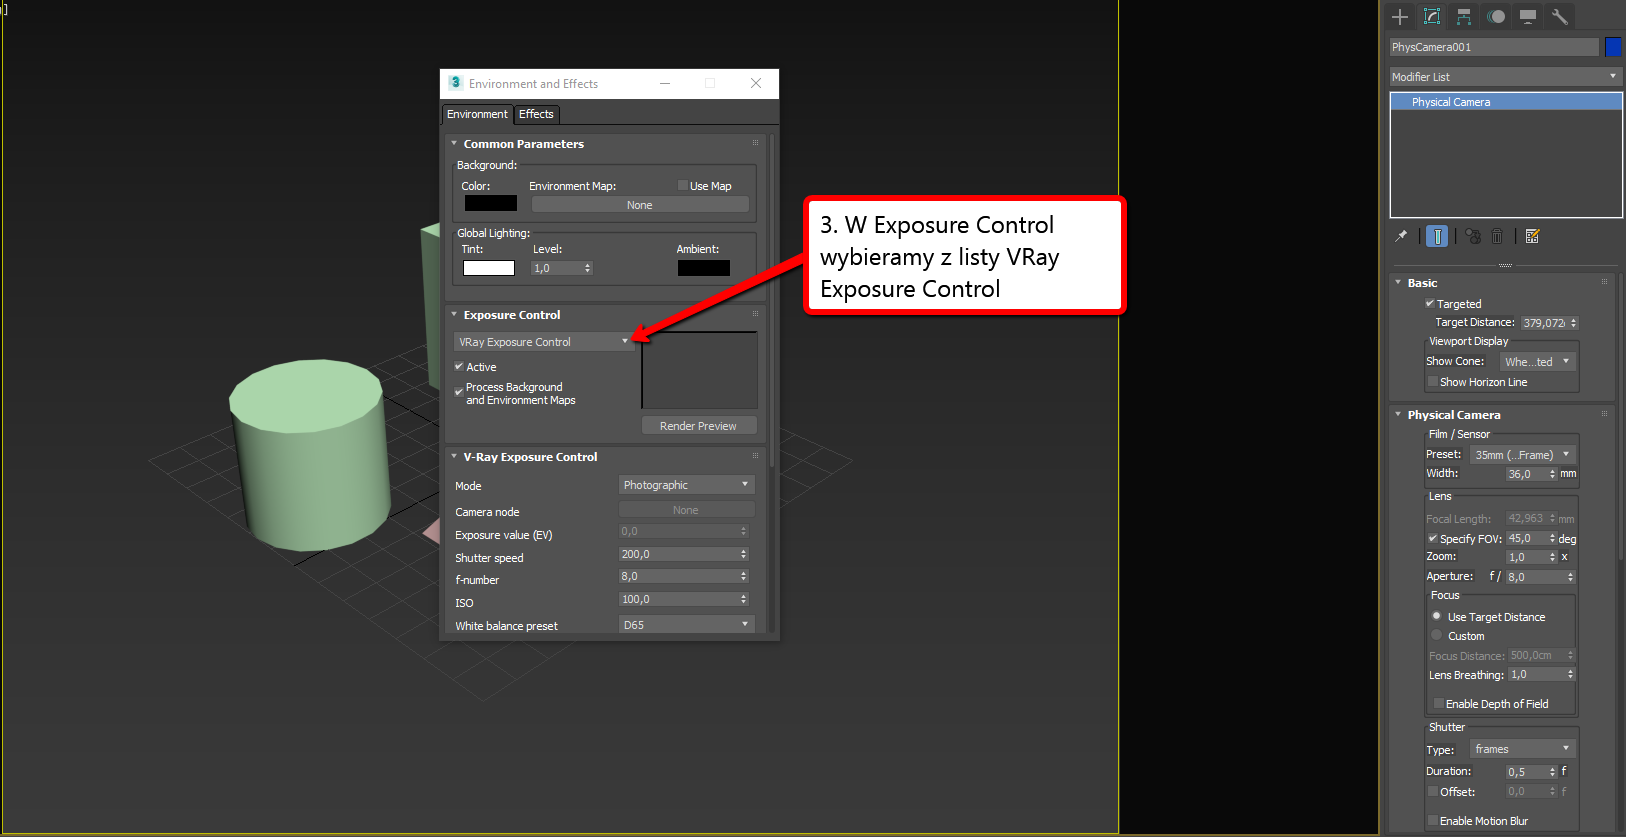The height and width of the screenshot is (837, 1626).
Task: Toggle Process Background and Environment Maps
Action: click(x=459, y=391)
